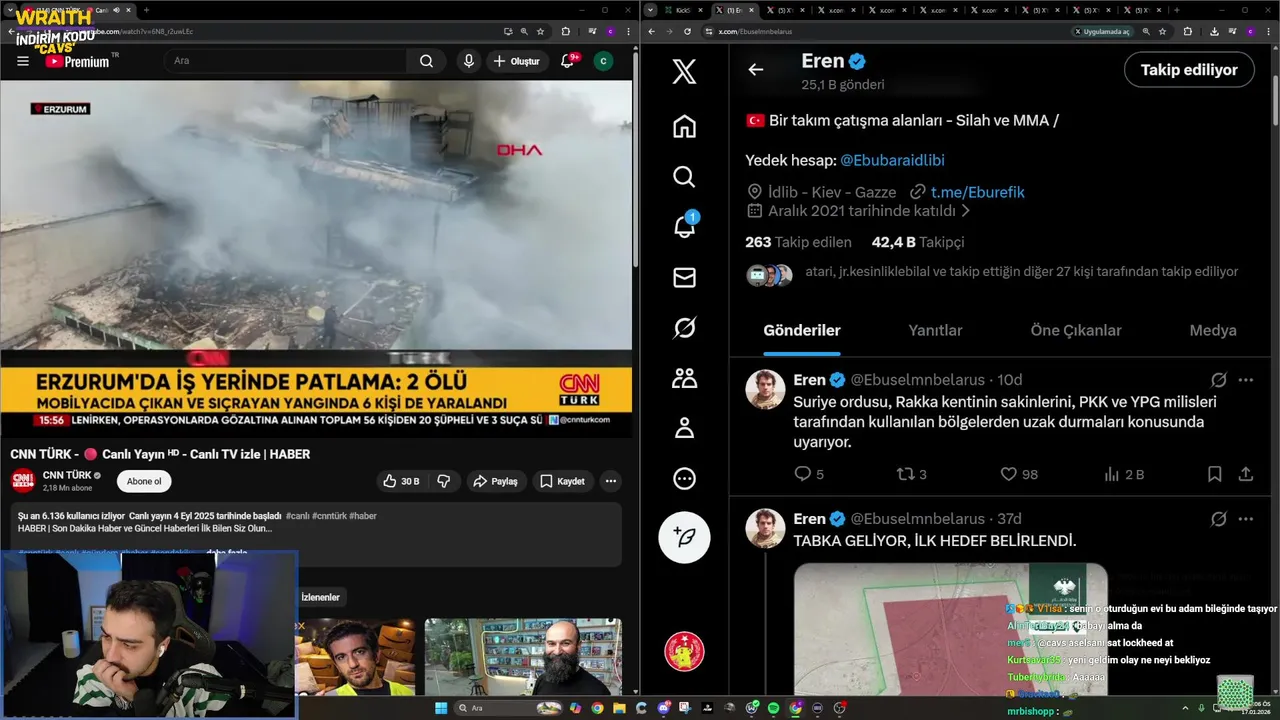Mute the CNN TÜRK tab audio
The height and width of the screenshot is (720, 1280).
[x=118, y=10]
